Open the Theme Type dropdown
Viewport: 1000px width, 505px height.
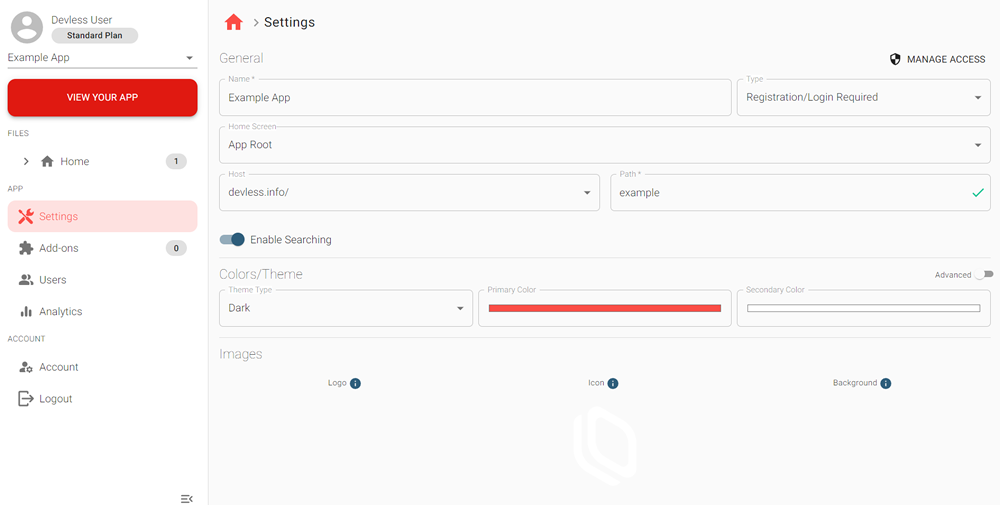[345, 308]
